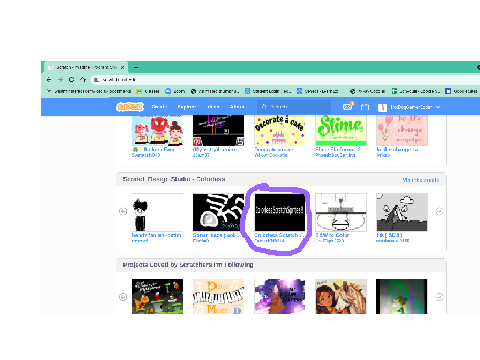This screenshot has height=360, width=480.
Task: Reload the page with the refresh icon
Action: (71, 80)
